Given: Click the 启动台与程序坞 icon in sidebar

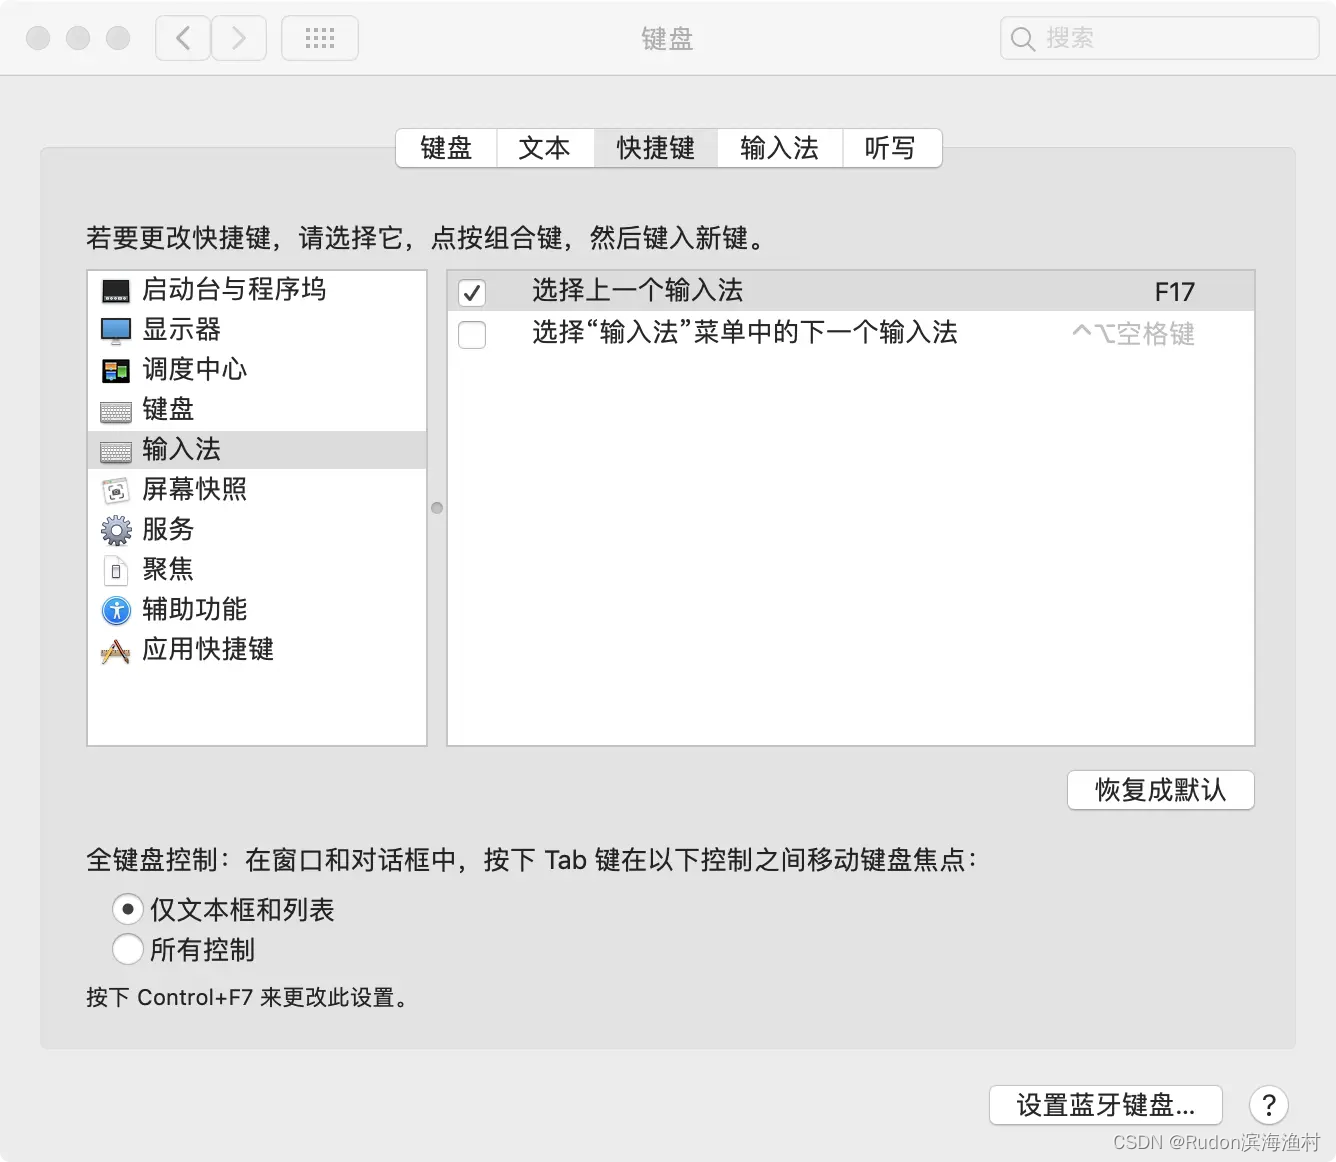Looking at the screenshot, I should 116,291.
